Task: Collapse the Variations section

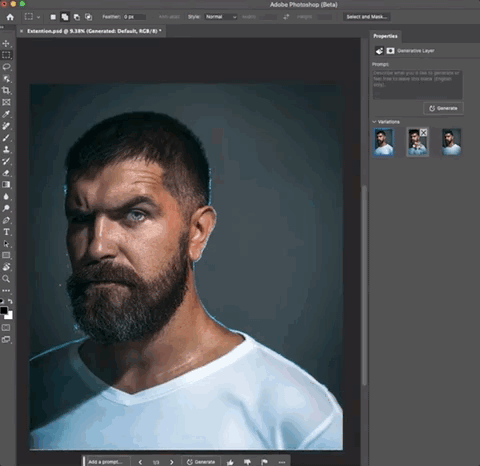Action: coord(374,122)
